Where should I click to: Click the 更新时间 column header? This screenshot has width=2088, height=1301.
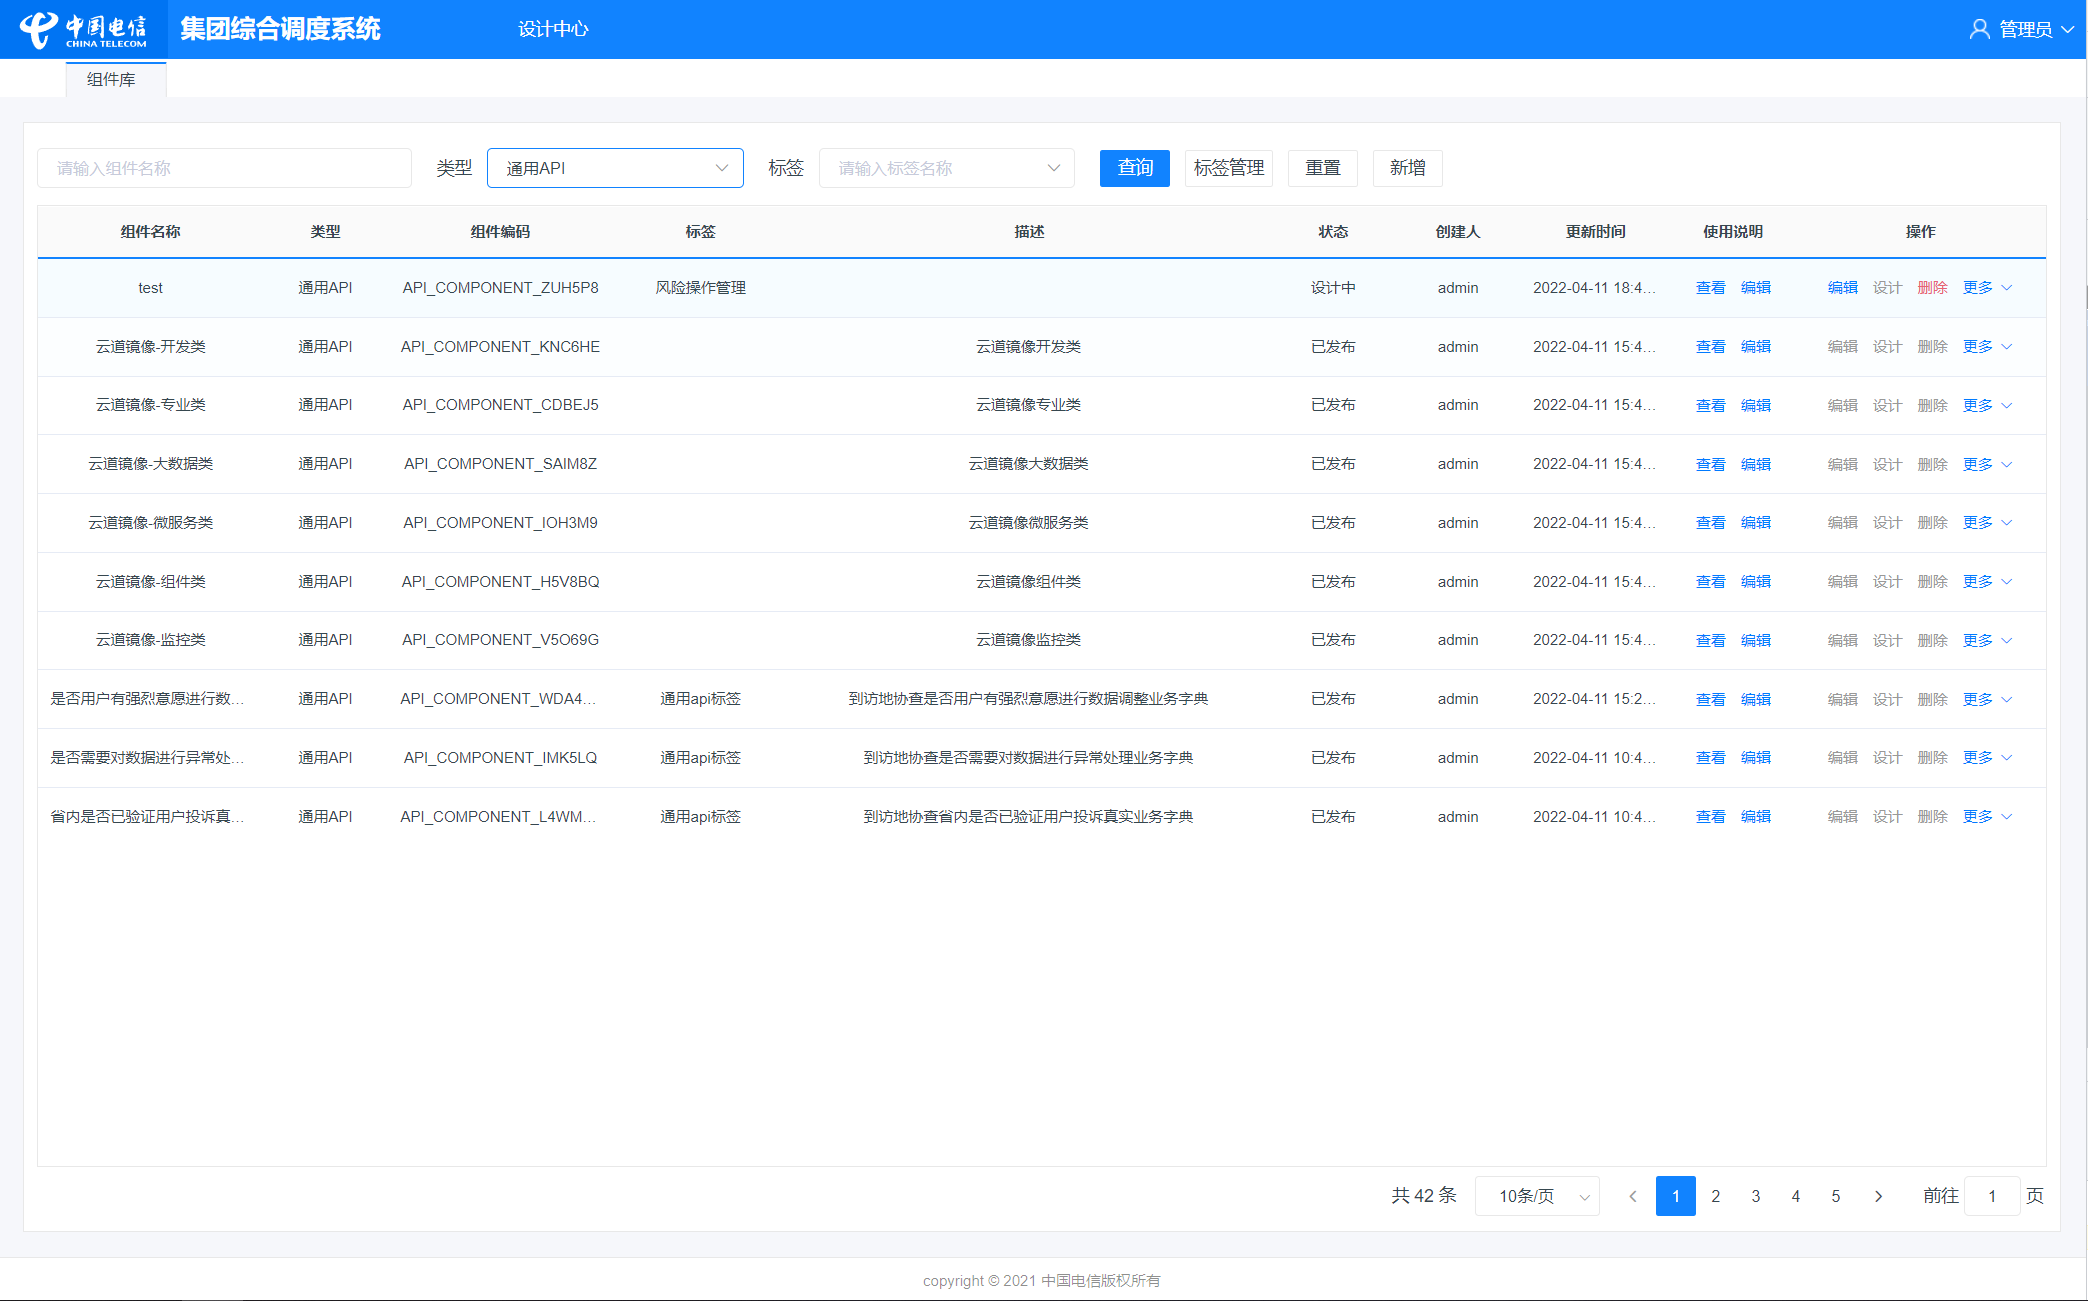point(1595,232)
